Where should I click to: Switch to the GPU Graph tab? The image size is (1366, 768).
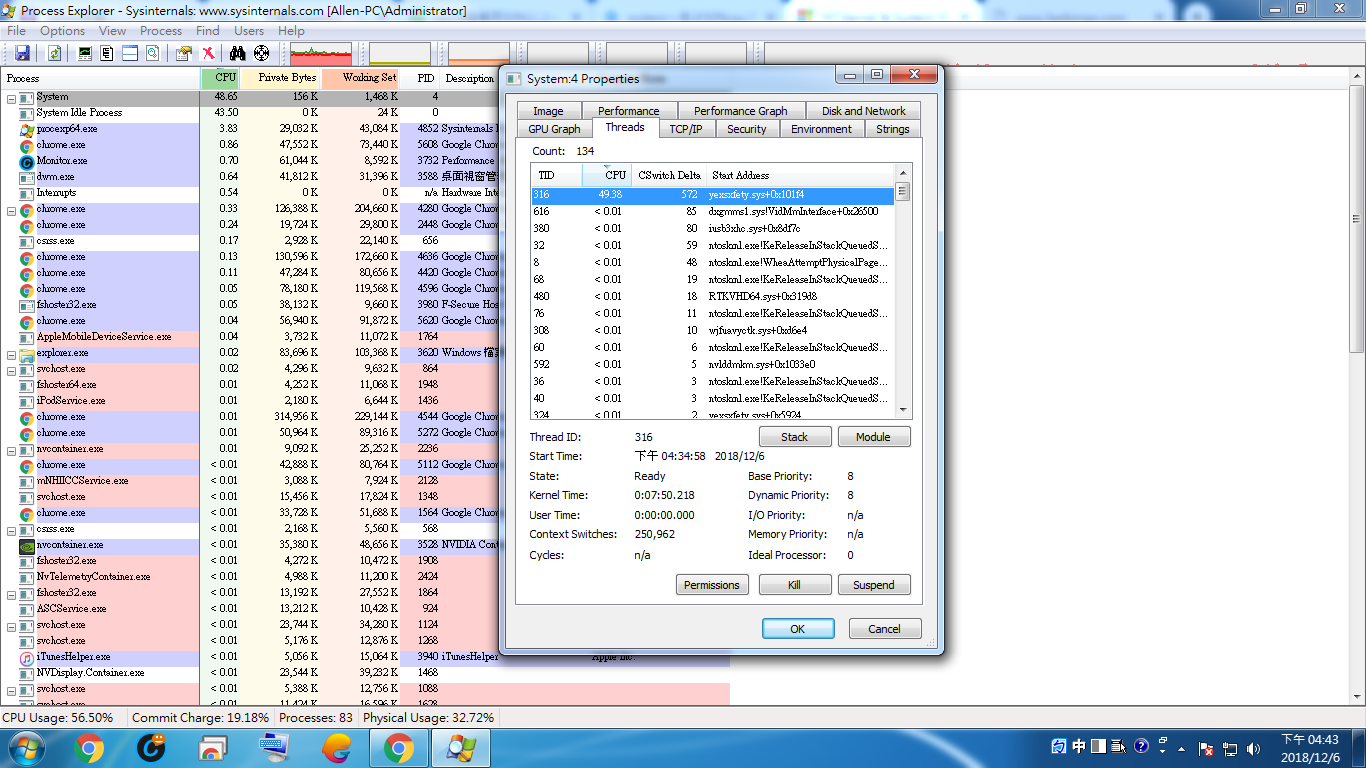pyautogui.click(x=554, y=129)
